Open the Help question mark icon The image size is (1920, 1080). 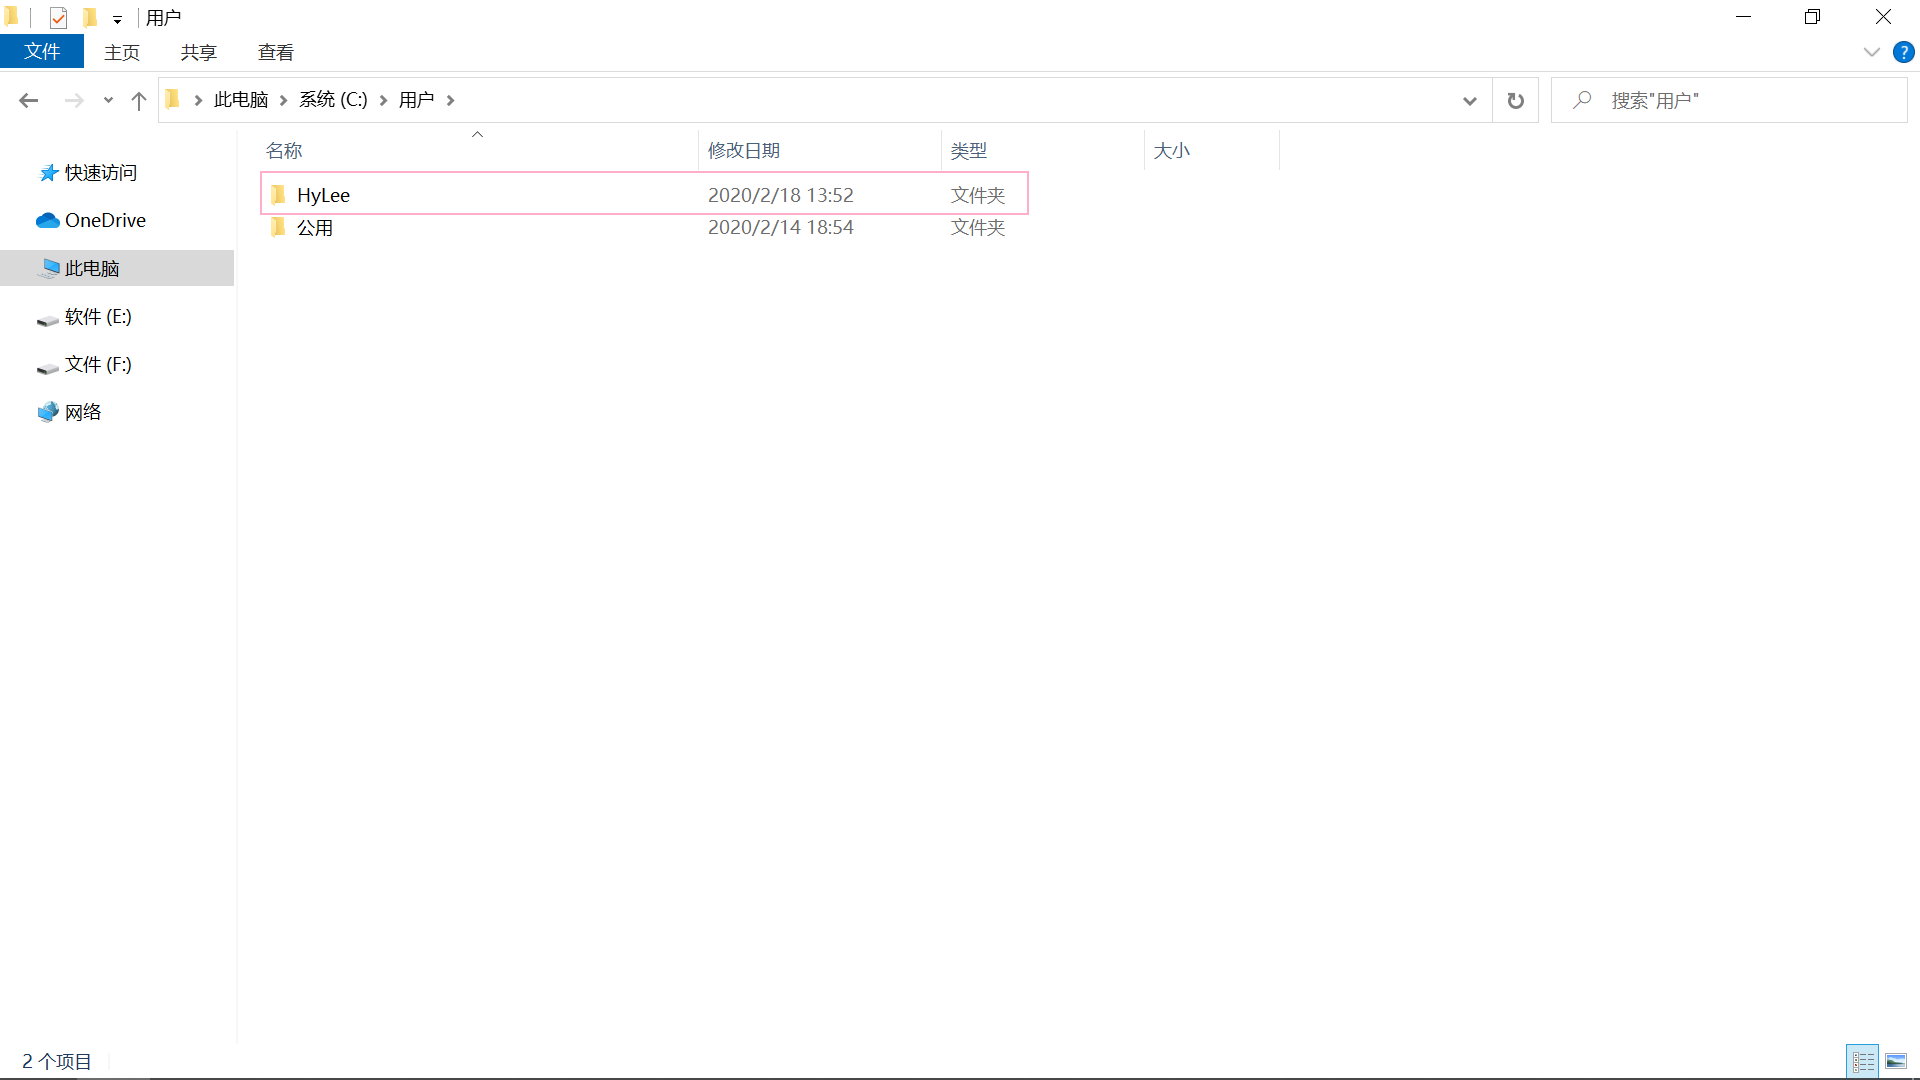click(1903, 52)
